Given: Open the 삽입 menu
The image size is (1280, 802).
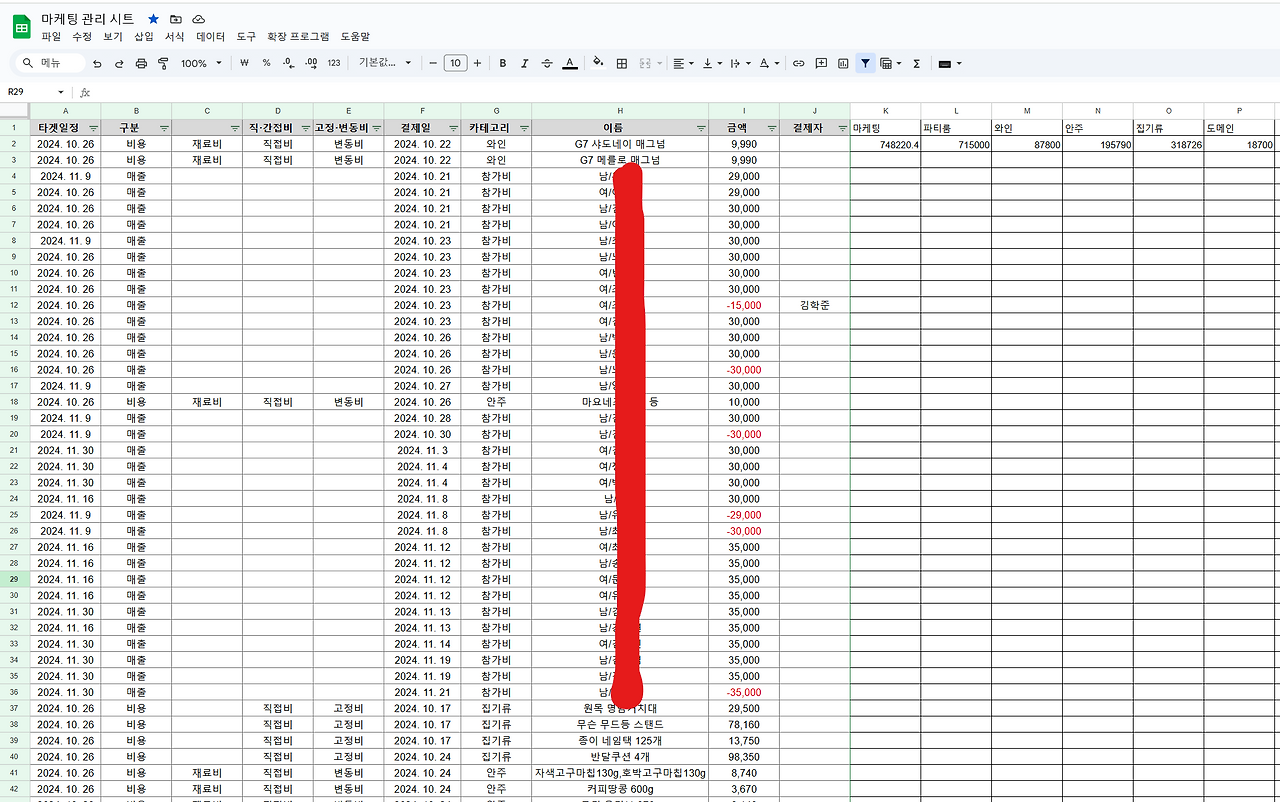Looking at the screenshot, I should tap(144, 36).
